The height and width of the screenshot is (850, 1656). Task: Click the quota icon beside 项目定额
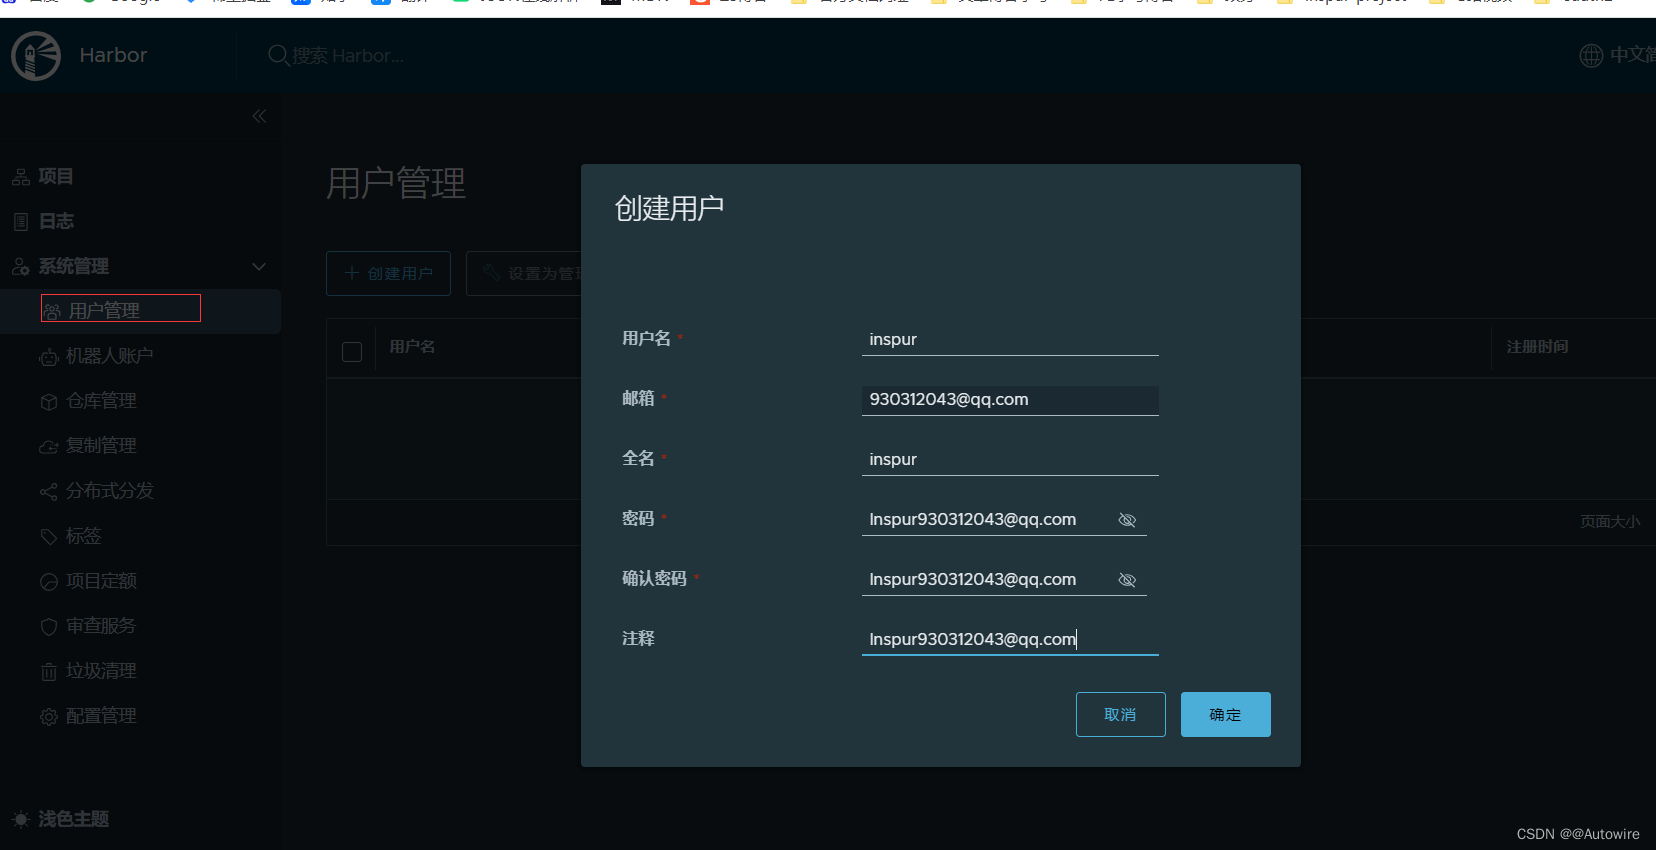(x=48, y=582)
